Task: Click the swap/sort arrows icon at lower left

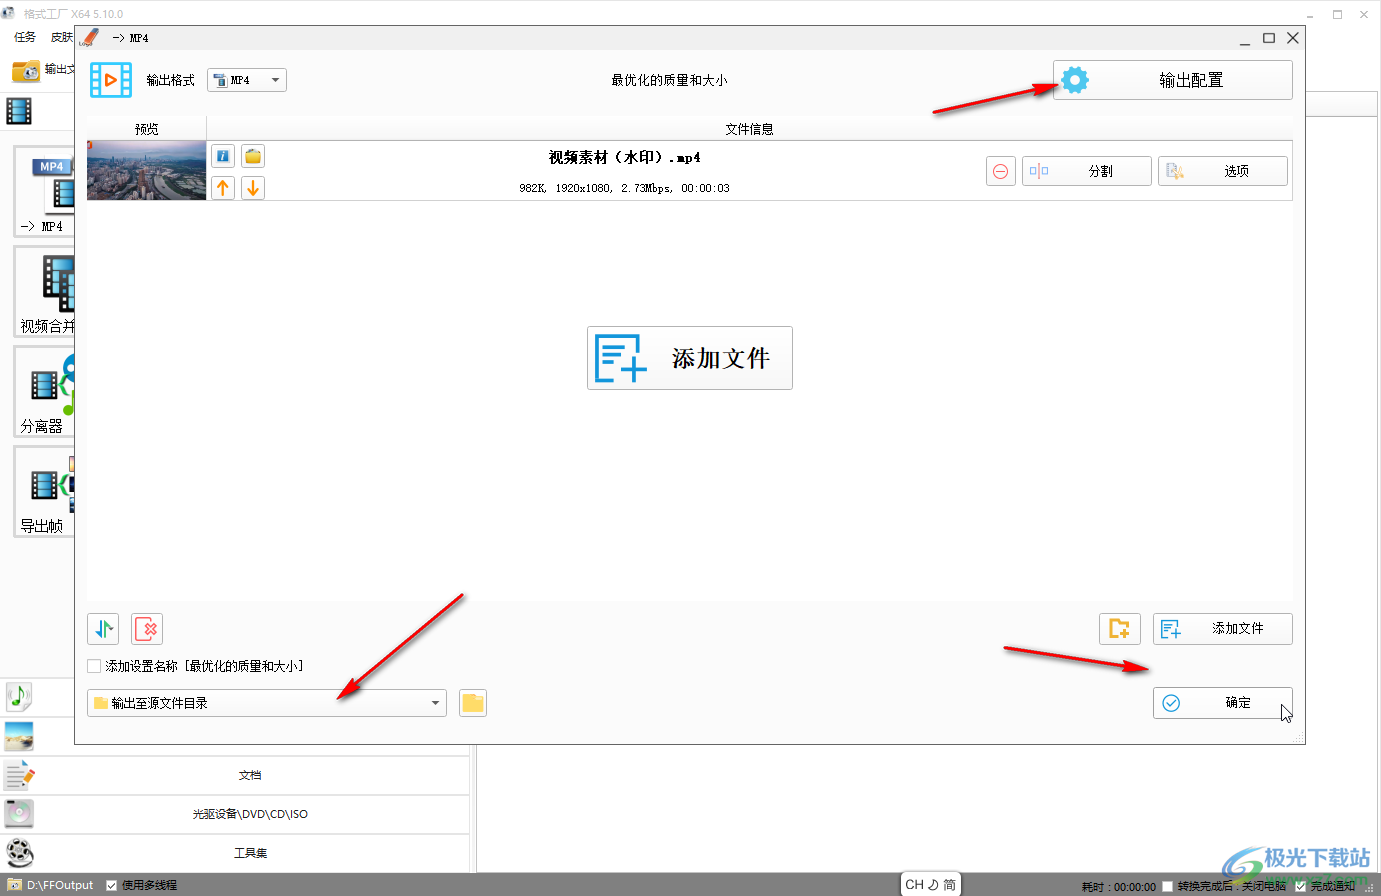Action: coord(103,629)
